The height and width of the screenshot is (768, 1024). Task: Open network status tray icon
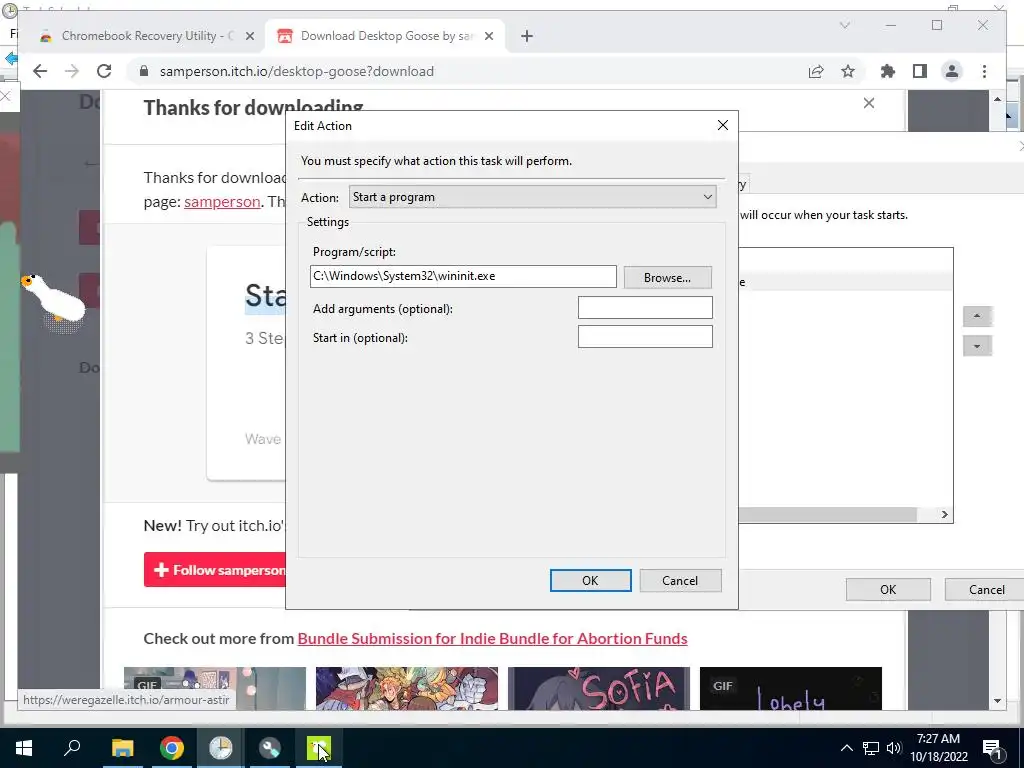tap(871, 748)
